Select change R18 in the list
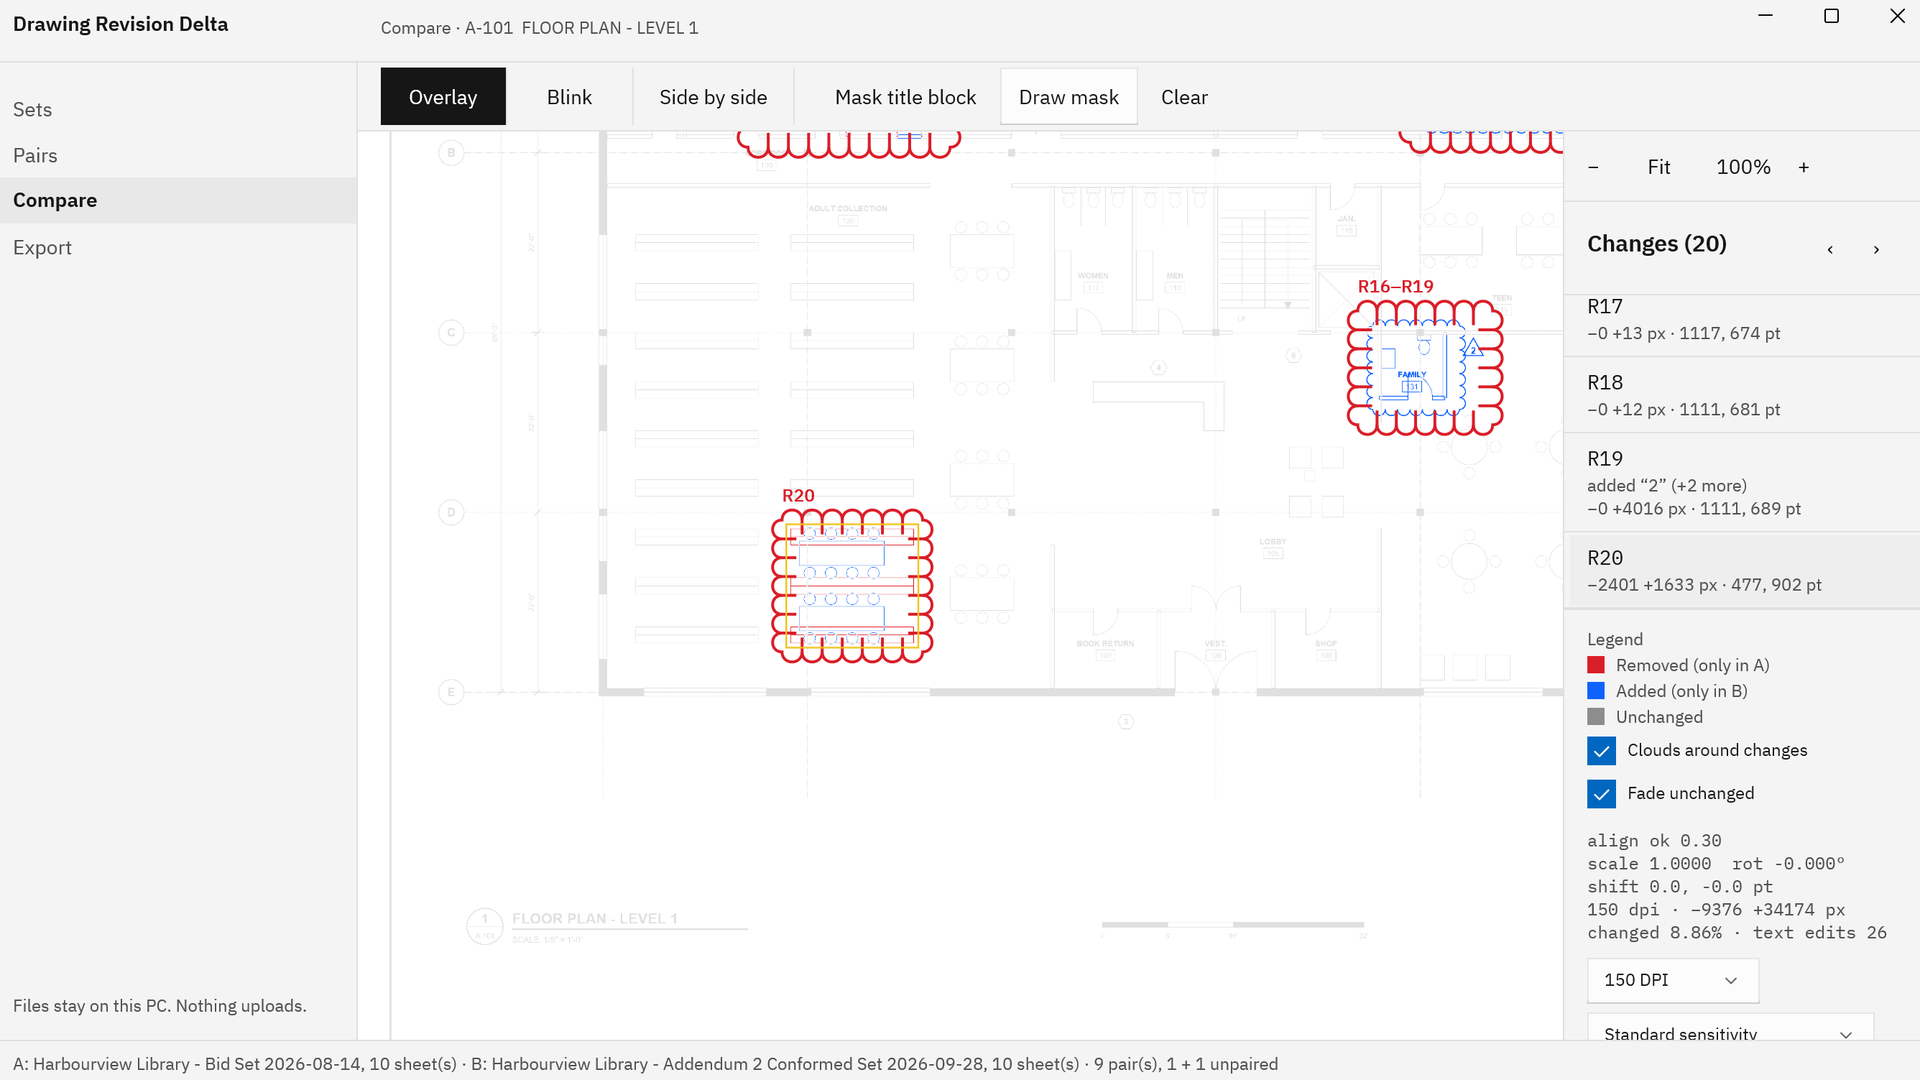The height and width of the screenshot is (1080, 1920). coord(1742,395)
